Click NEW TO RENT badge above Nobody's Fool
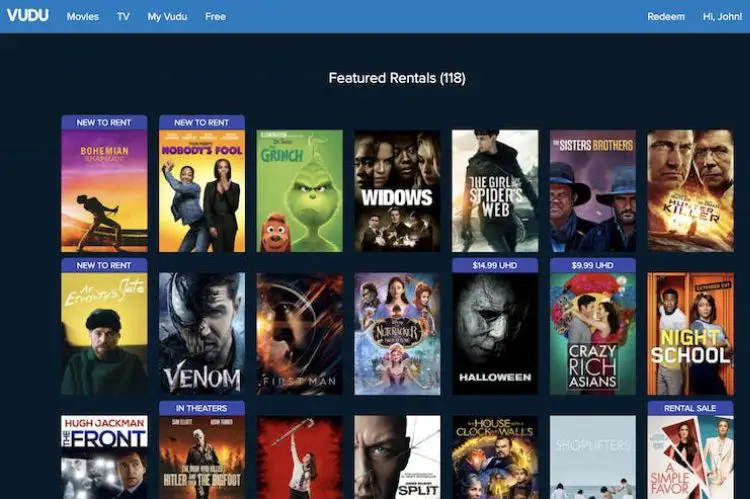The width and height of the screenshot is (750, 499). [x=202, y=122]
